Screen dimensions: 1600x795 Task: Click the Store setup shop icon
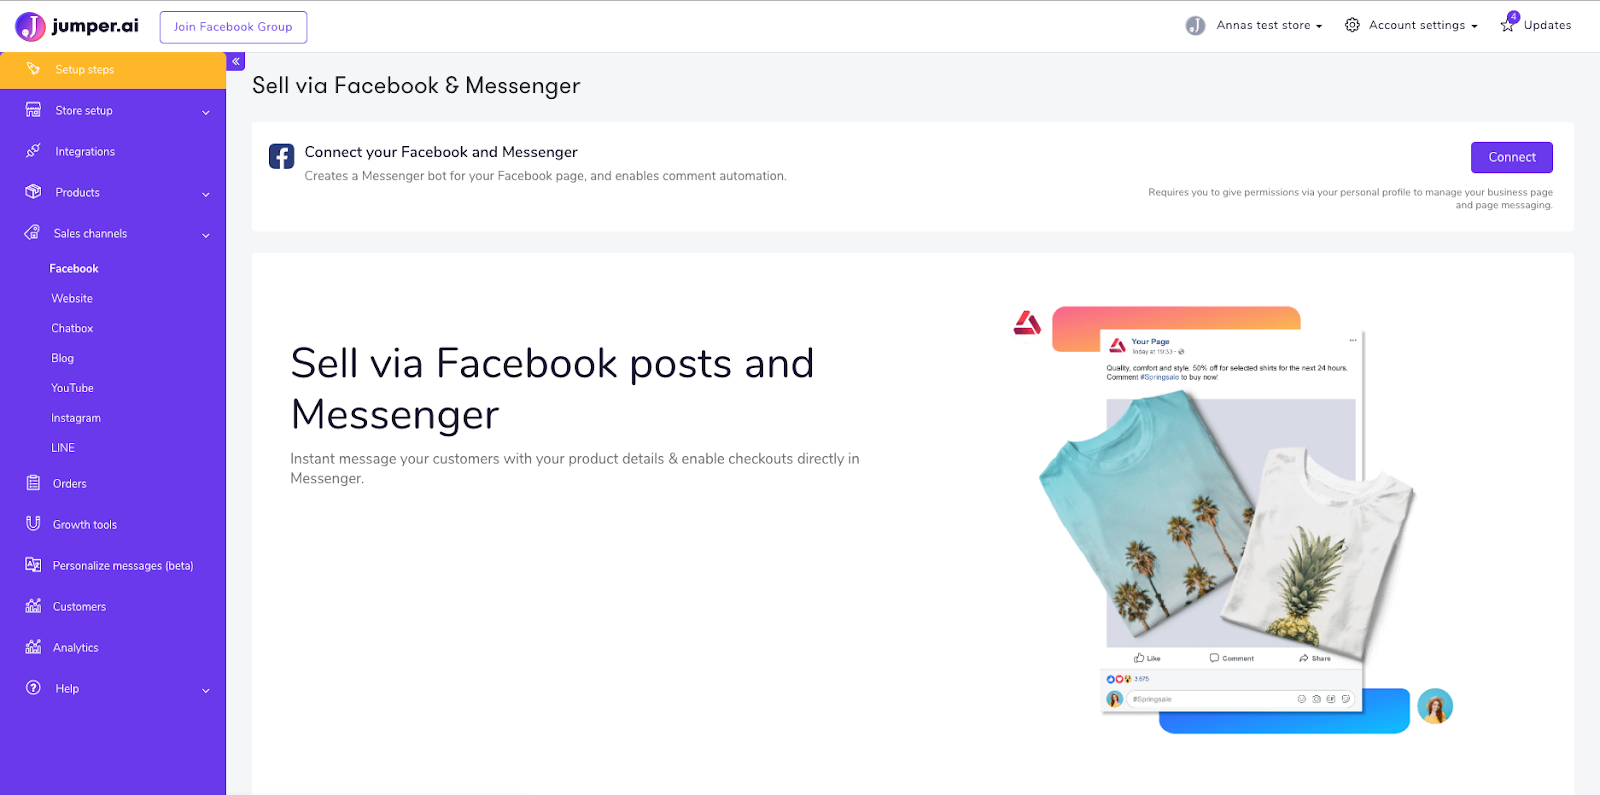point(33,110)
